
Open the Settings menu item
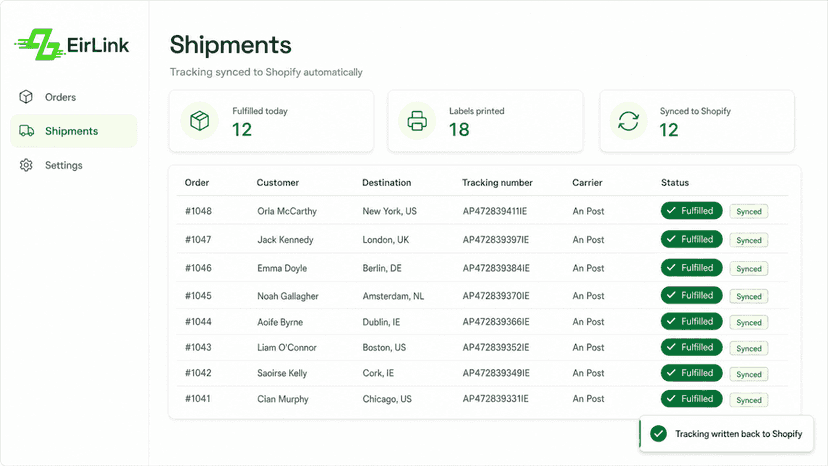(x=73, y=165)
